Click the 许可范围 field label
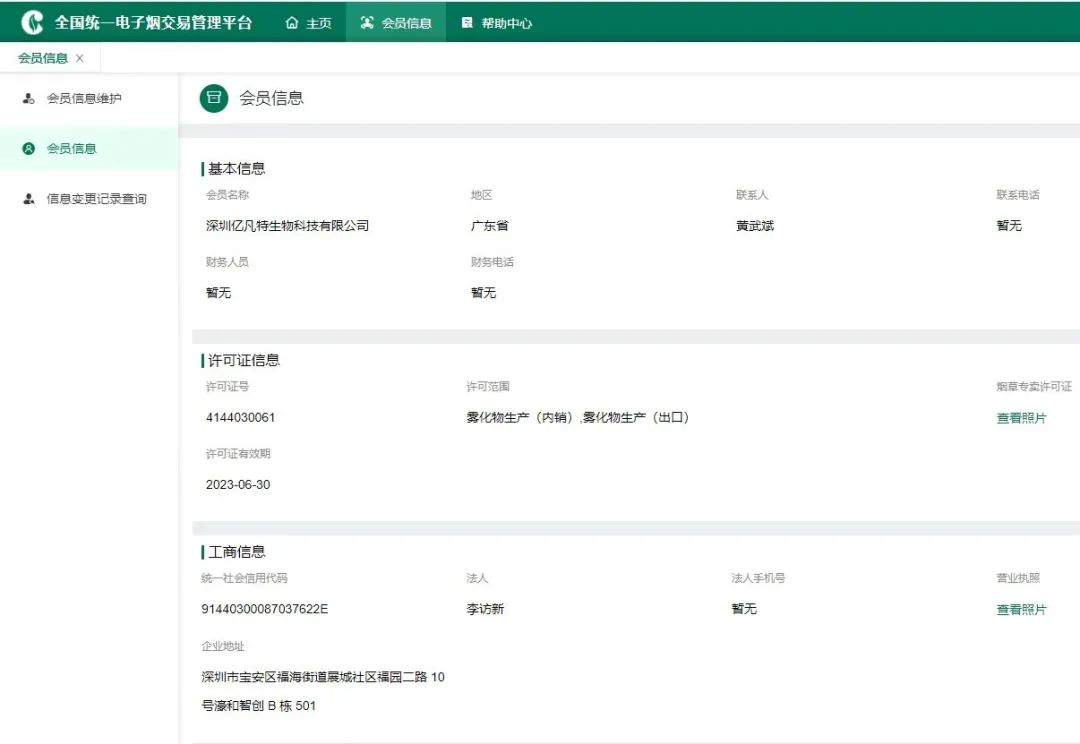This screenshot has height=744, width=1080. tap(488, 386)
